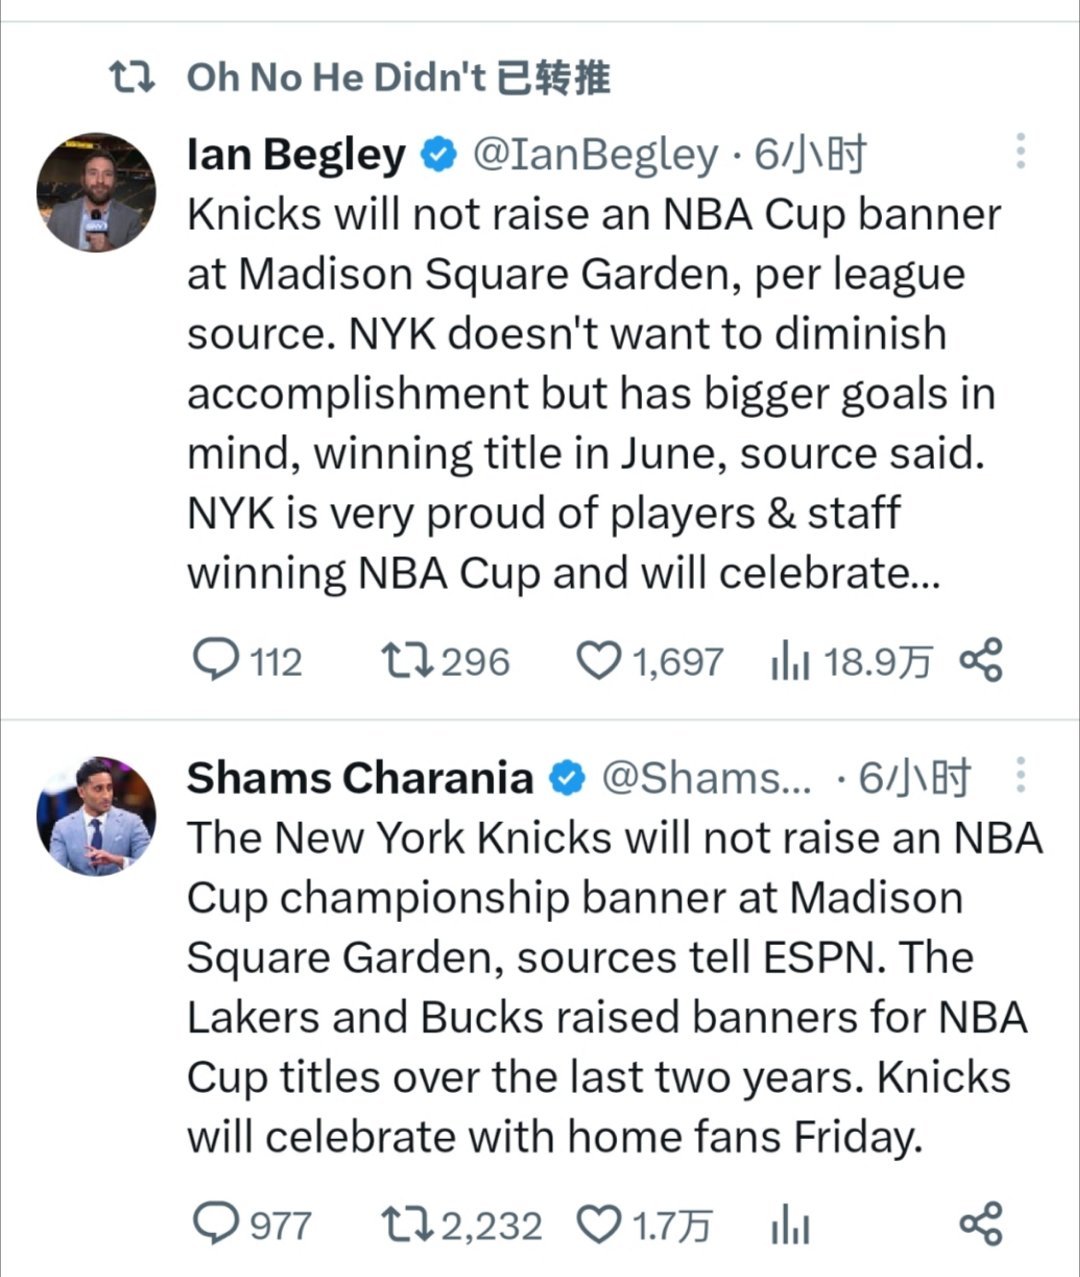
Task: Open more options for Ian Begley's tweet
Action: coord(1020,151)
